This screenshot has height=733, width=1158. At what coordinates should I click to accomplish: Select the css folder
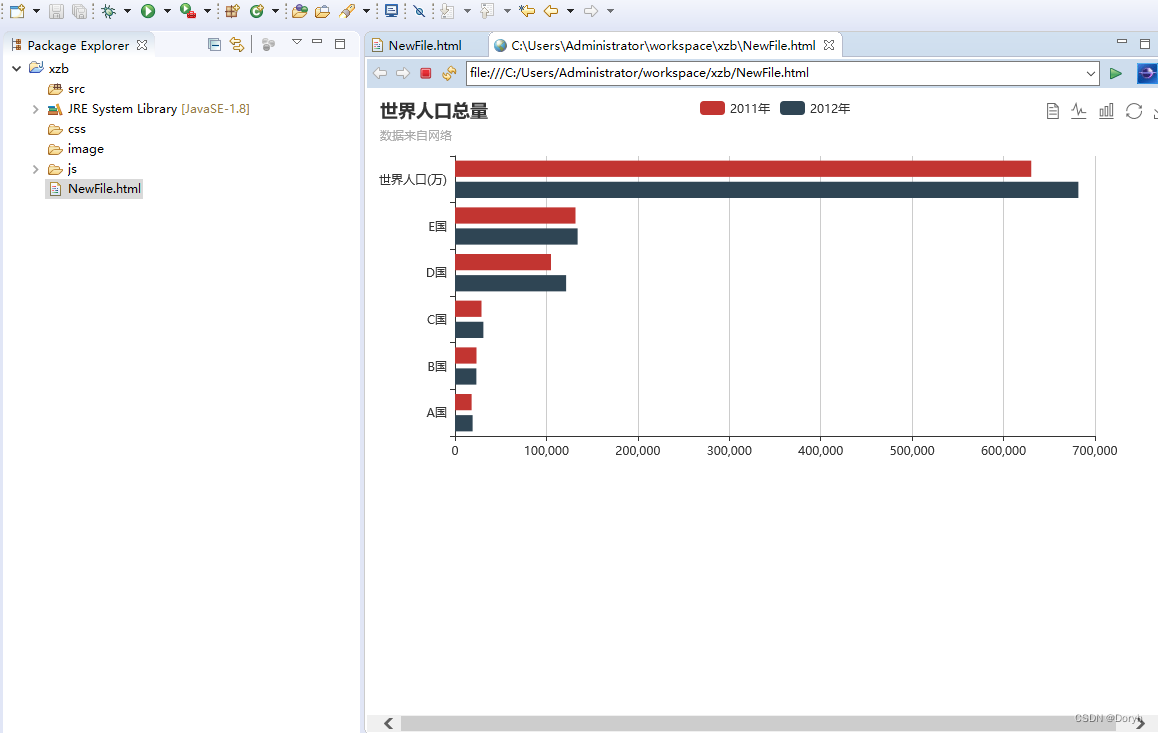pos(77,129)
